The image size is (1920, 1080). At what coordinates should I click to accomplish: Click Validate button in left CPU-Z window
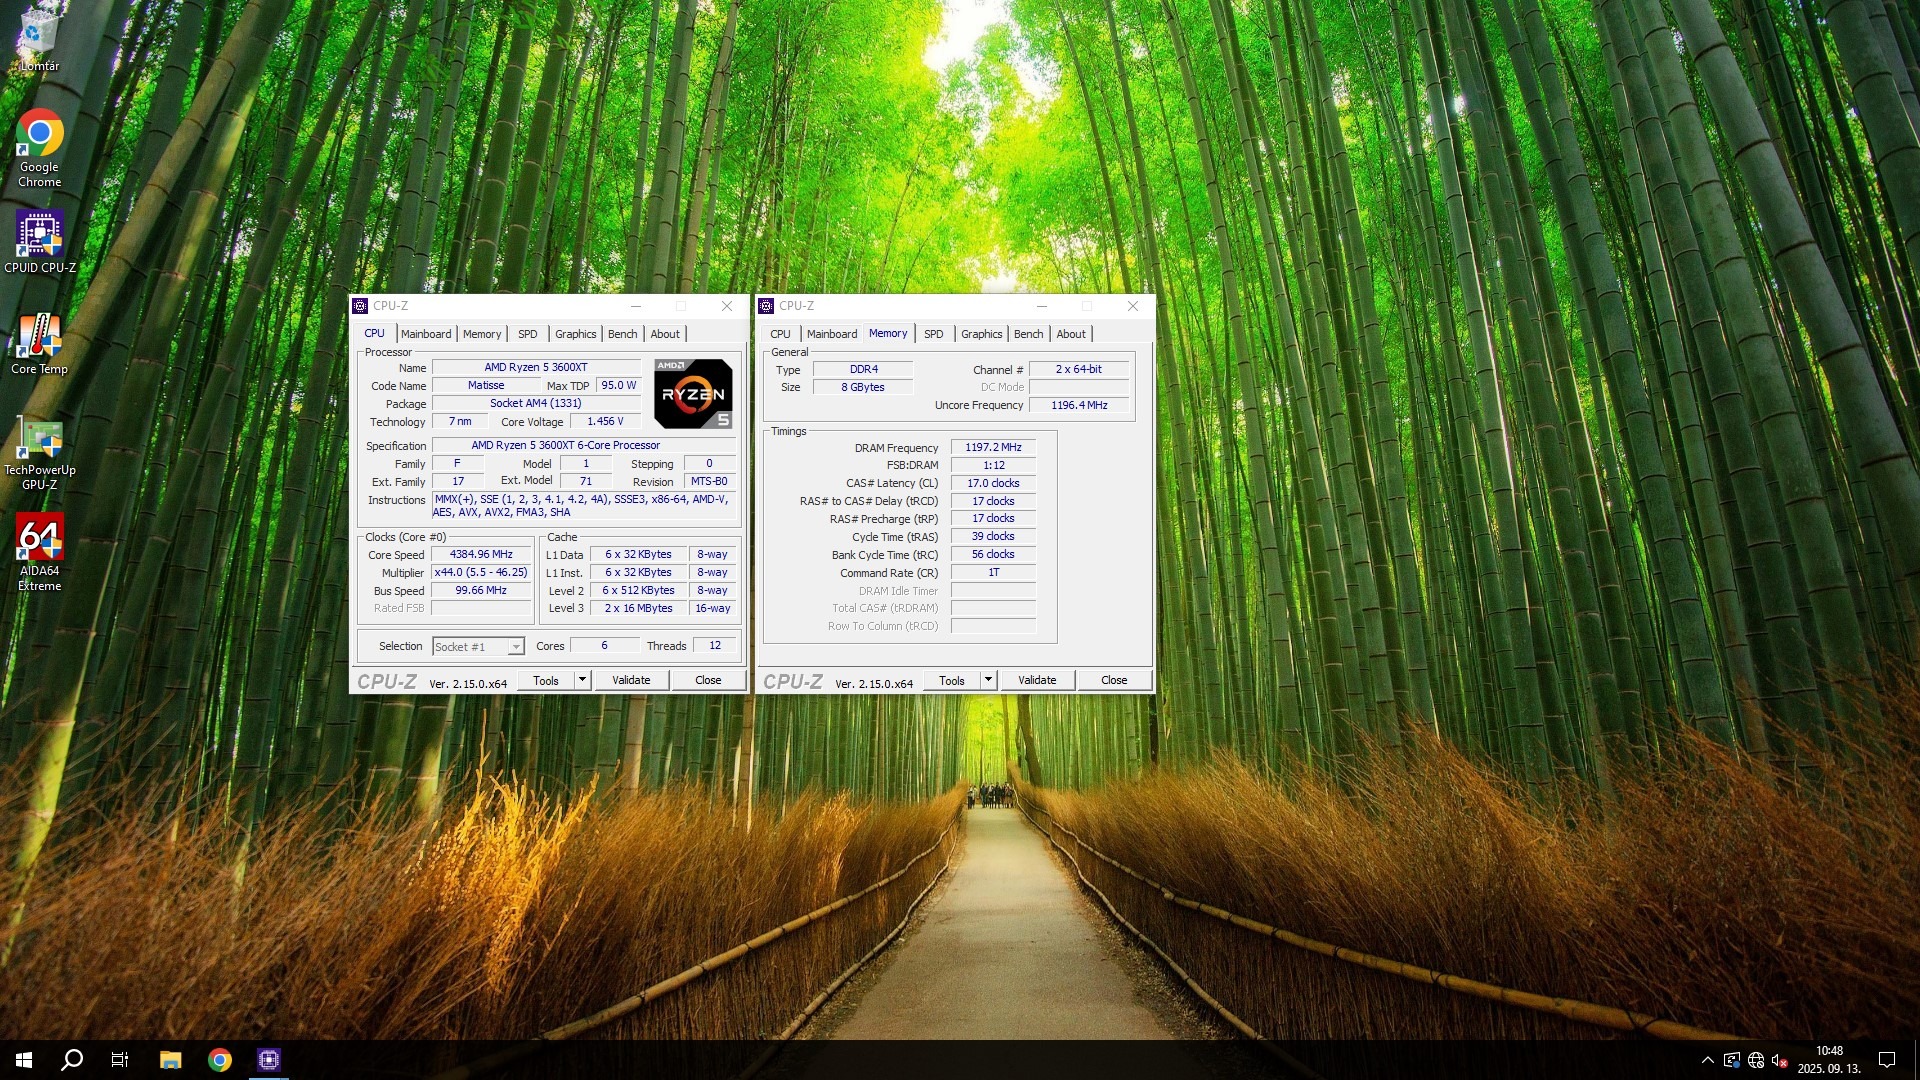click(x=631, y=680)
